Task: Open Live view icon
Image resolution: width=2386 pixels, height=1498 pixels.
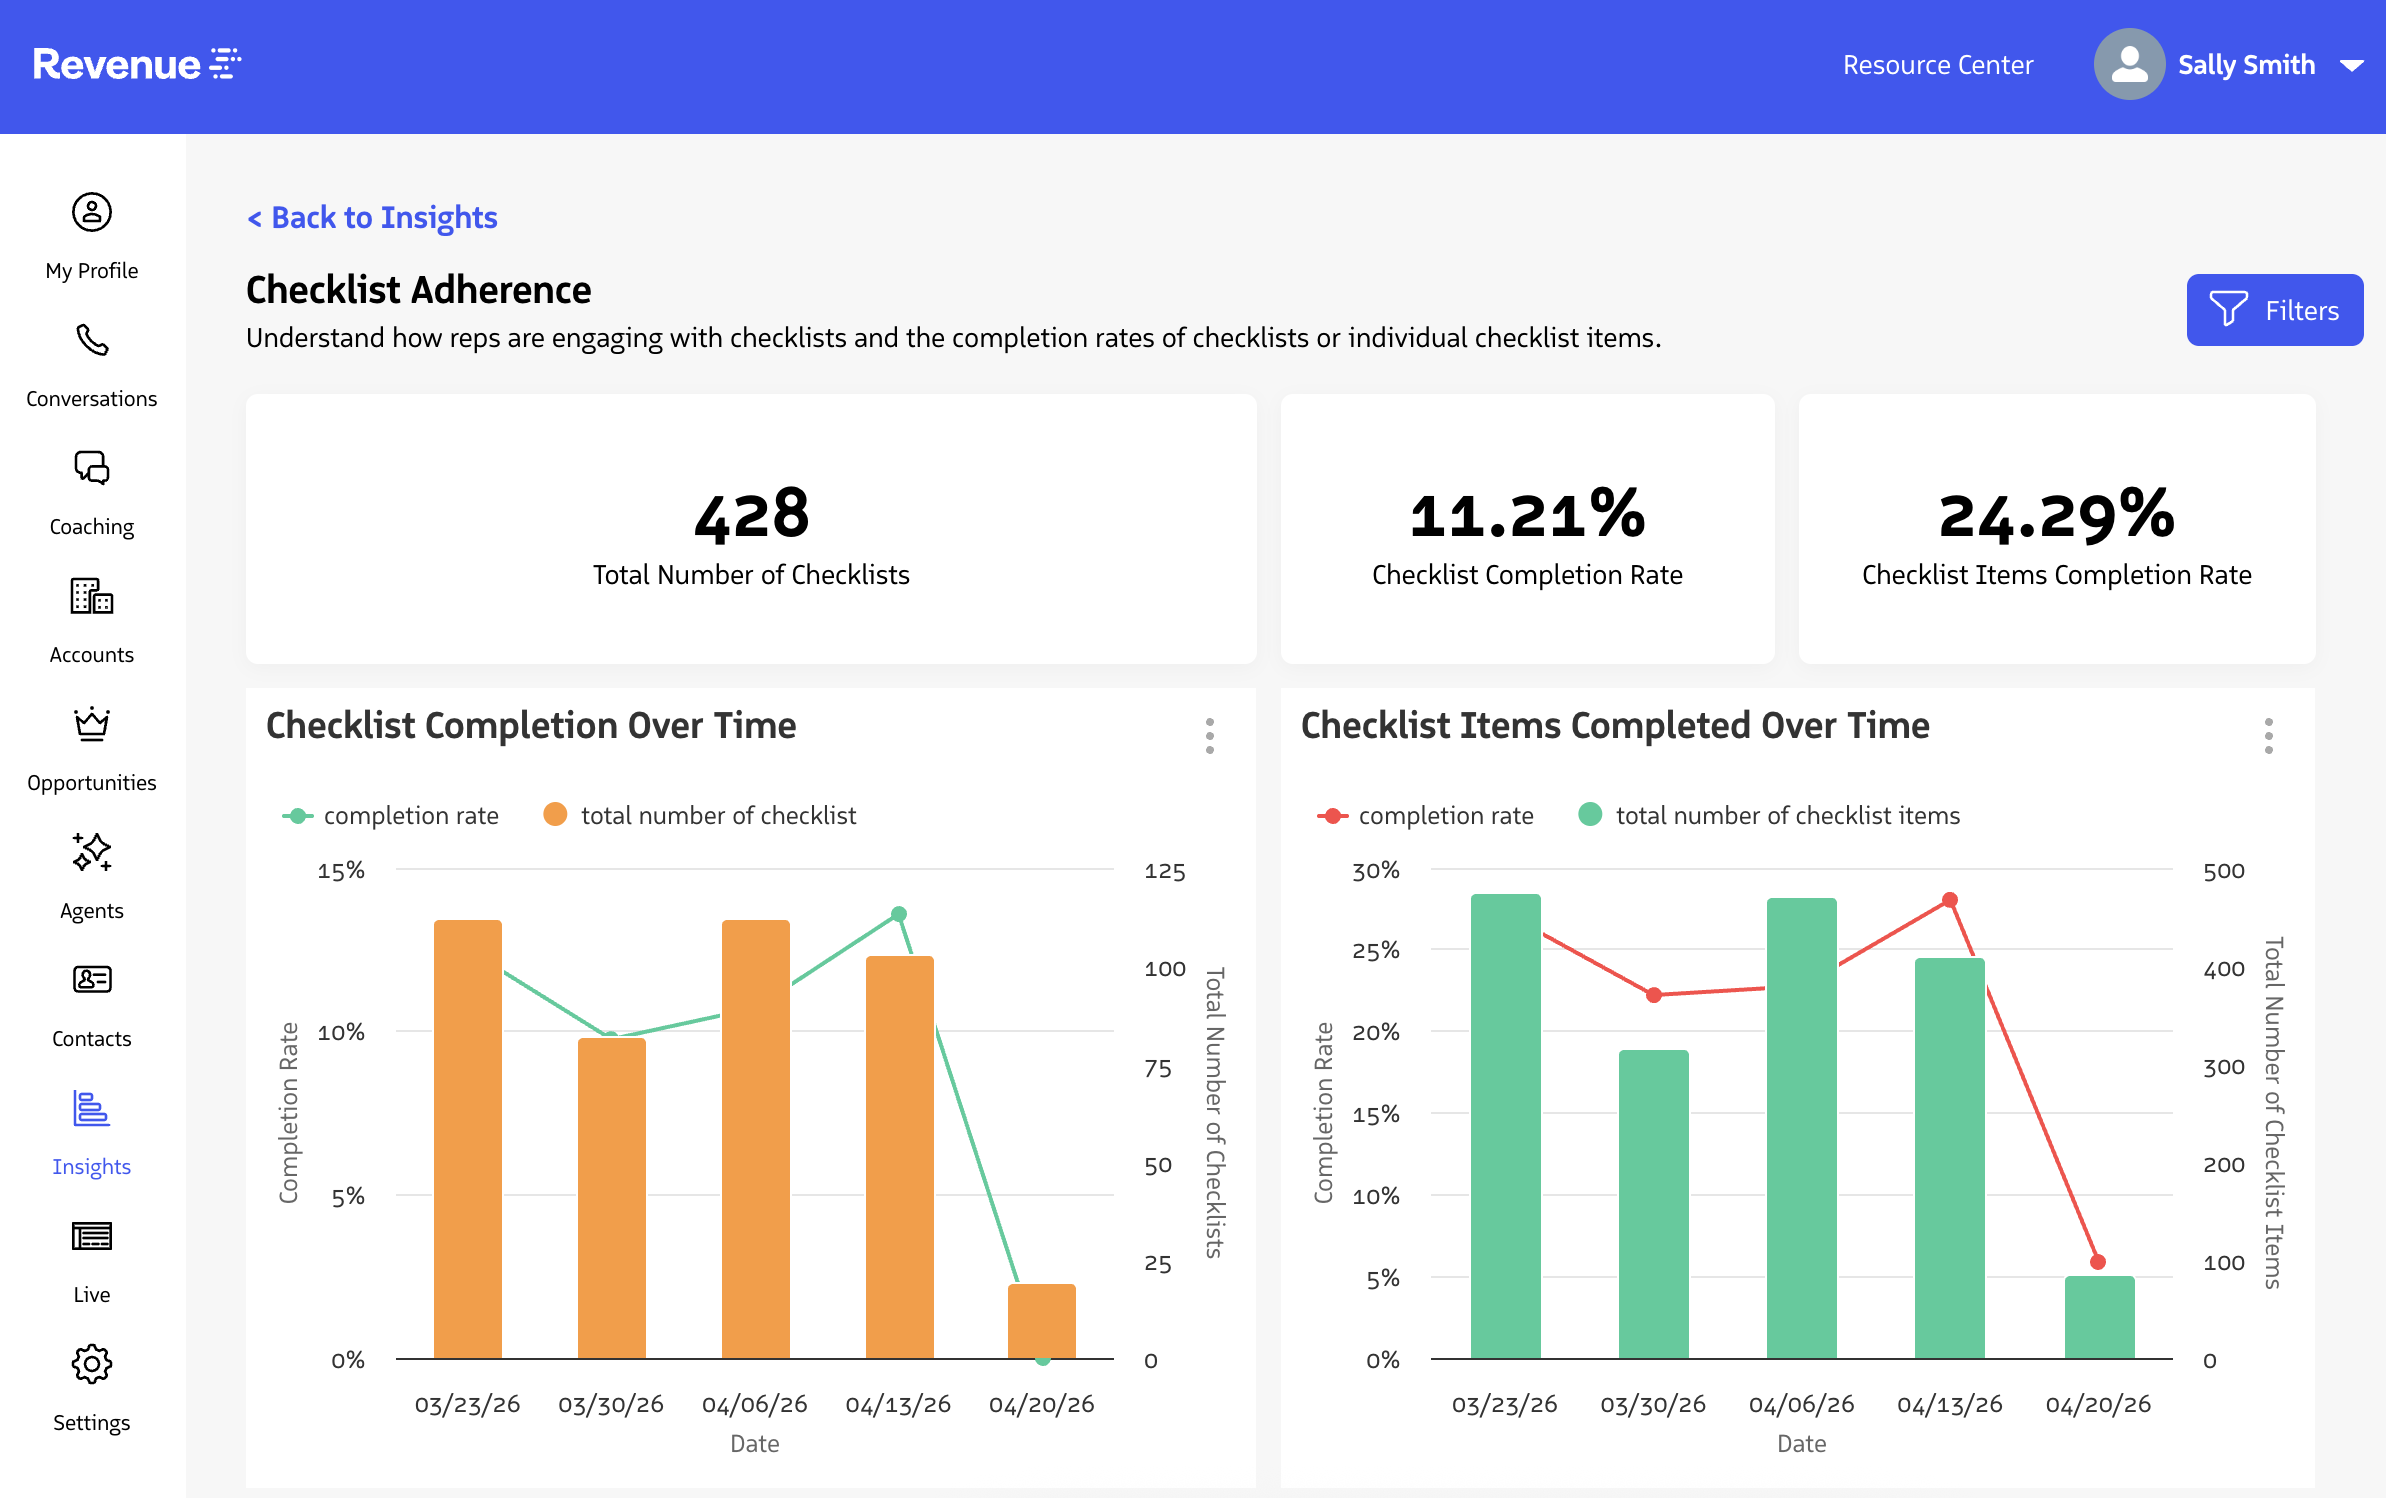Action: [92, 1237]
